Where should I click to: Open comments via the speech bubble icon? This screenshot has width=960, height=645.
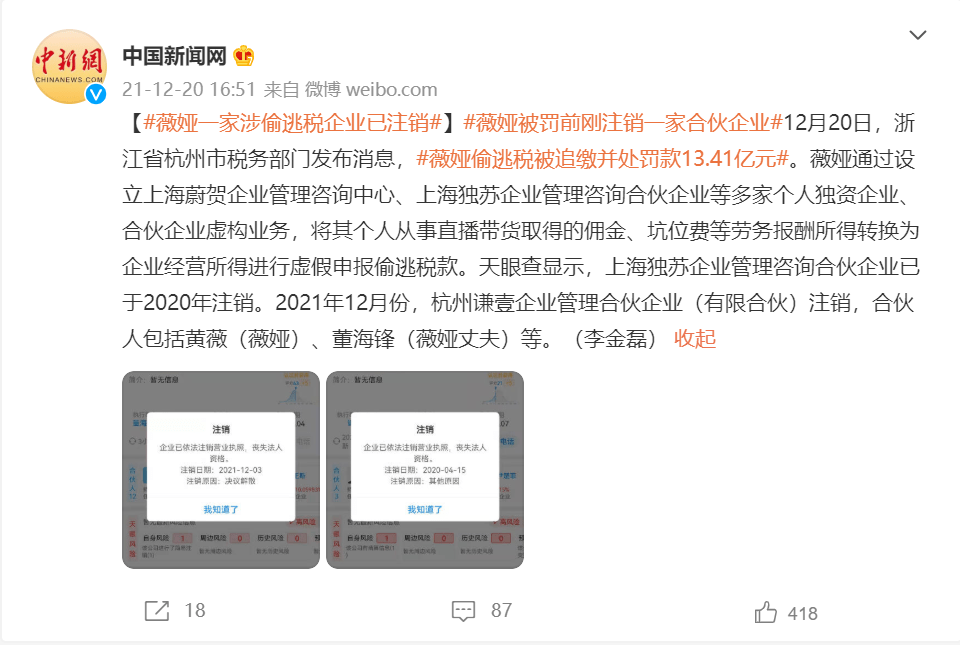[463, 611]
